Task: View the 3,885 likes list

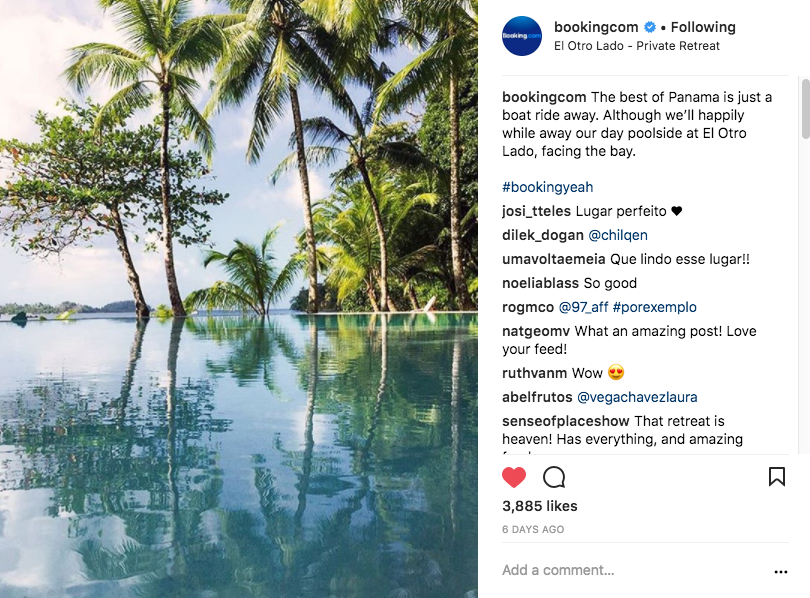Action: point(540,506)
